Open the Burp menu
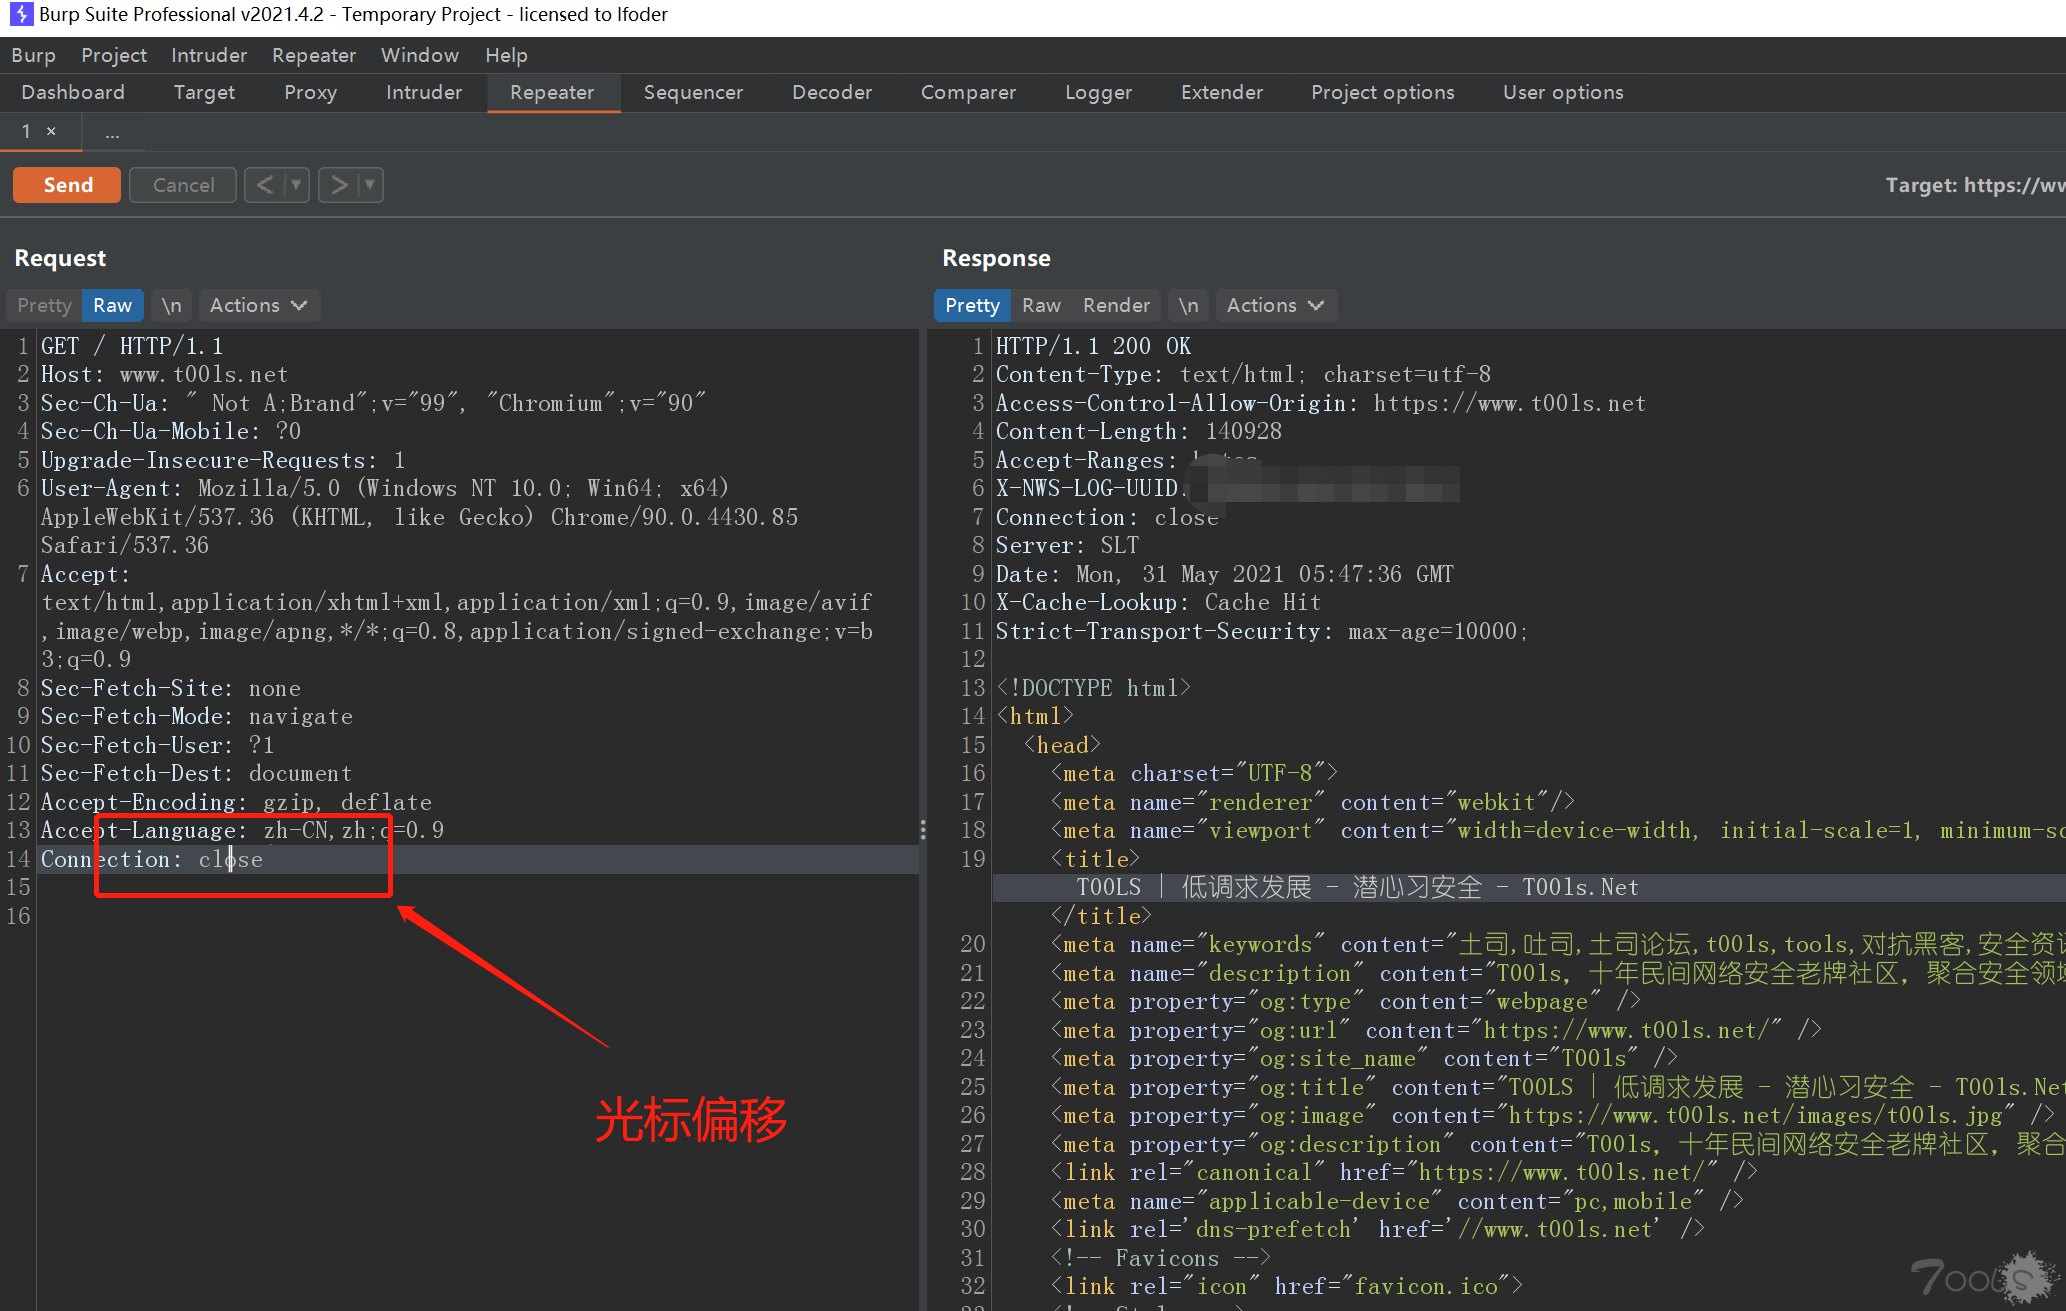This screenshot has width=2066, height=1311. [33, 55]
